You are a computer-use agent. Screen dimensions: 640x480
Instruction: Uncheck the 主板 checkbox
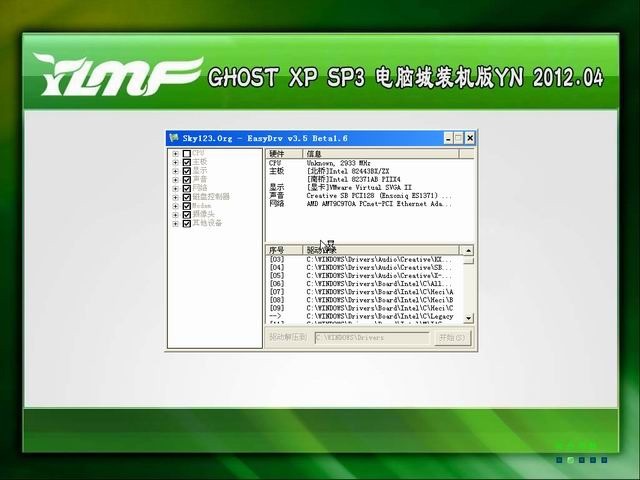pyautogui.click(x=187, y=162)
